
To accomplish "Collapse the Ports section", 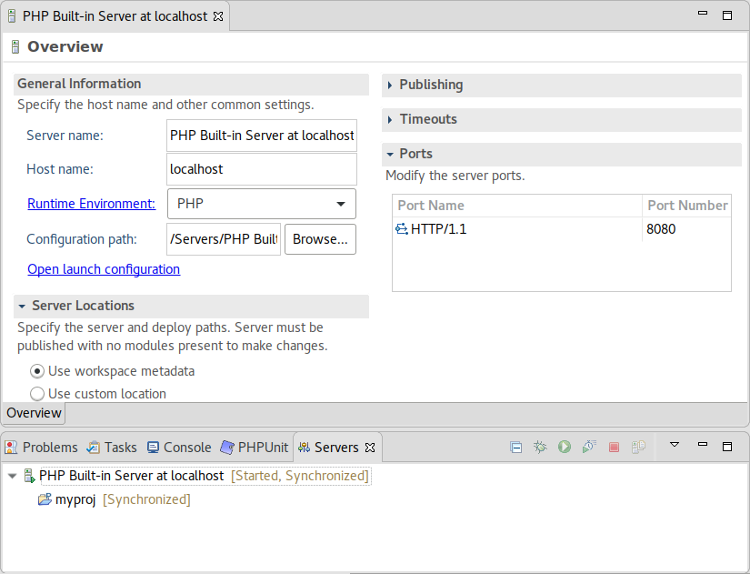I will click(390, 154).
